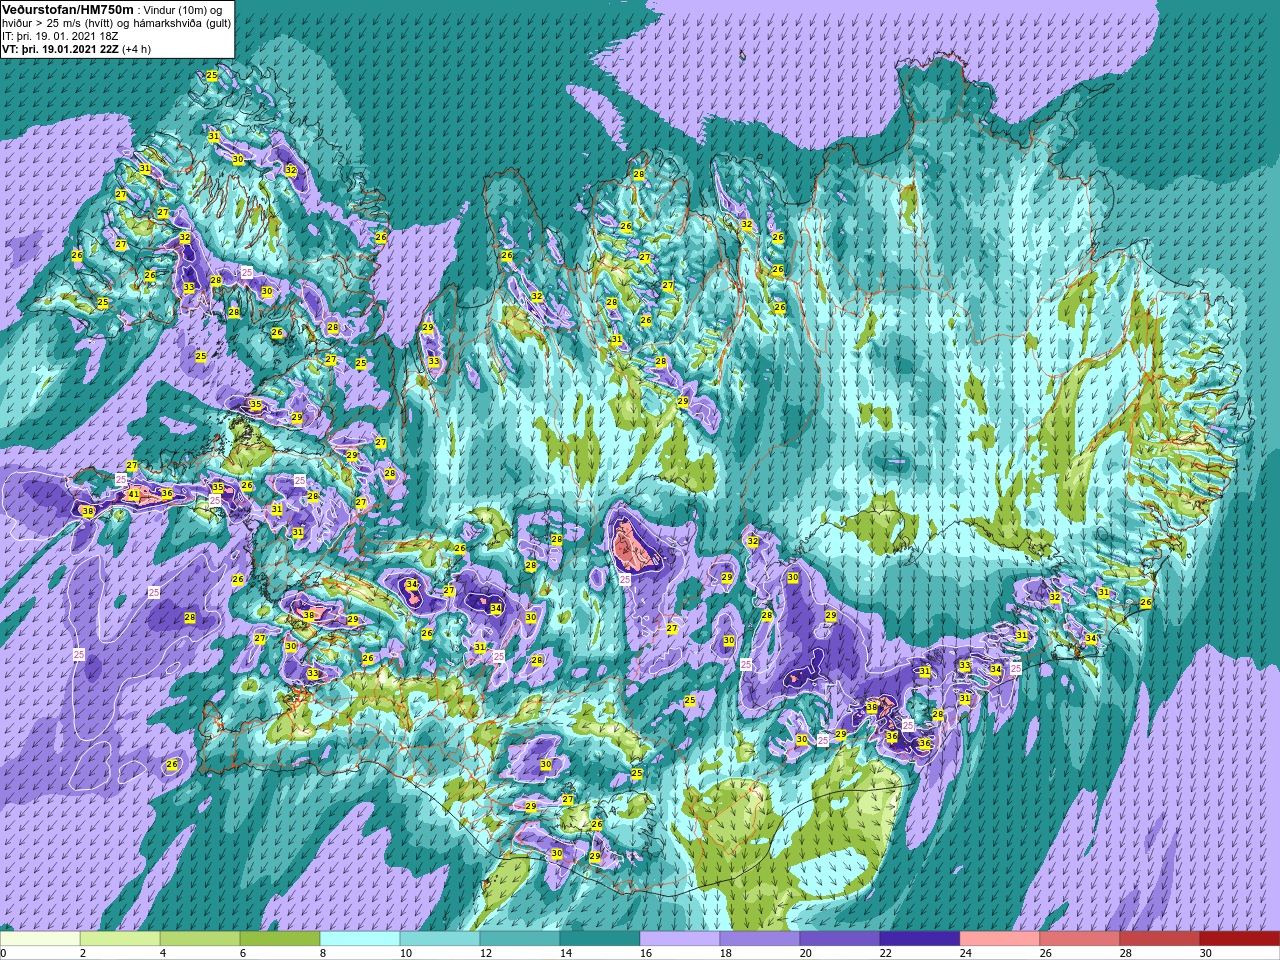Click legend scale number '24'
The image size is (1280, 960).
coord(964,953)
